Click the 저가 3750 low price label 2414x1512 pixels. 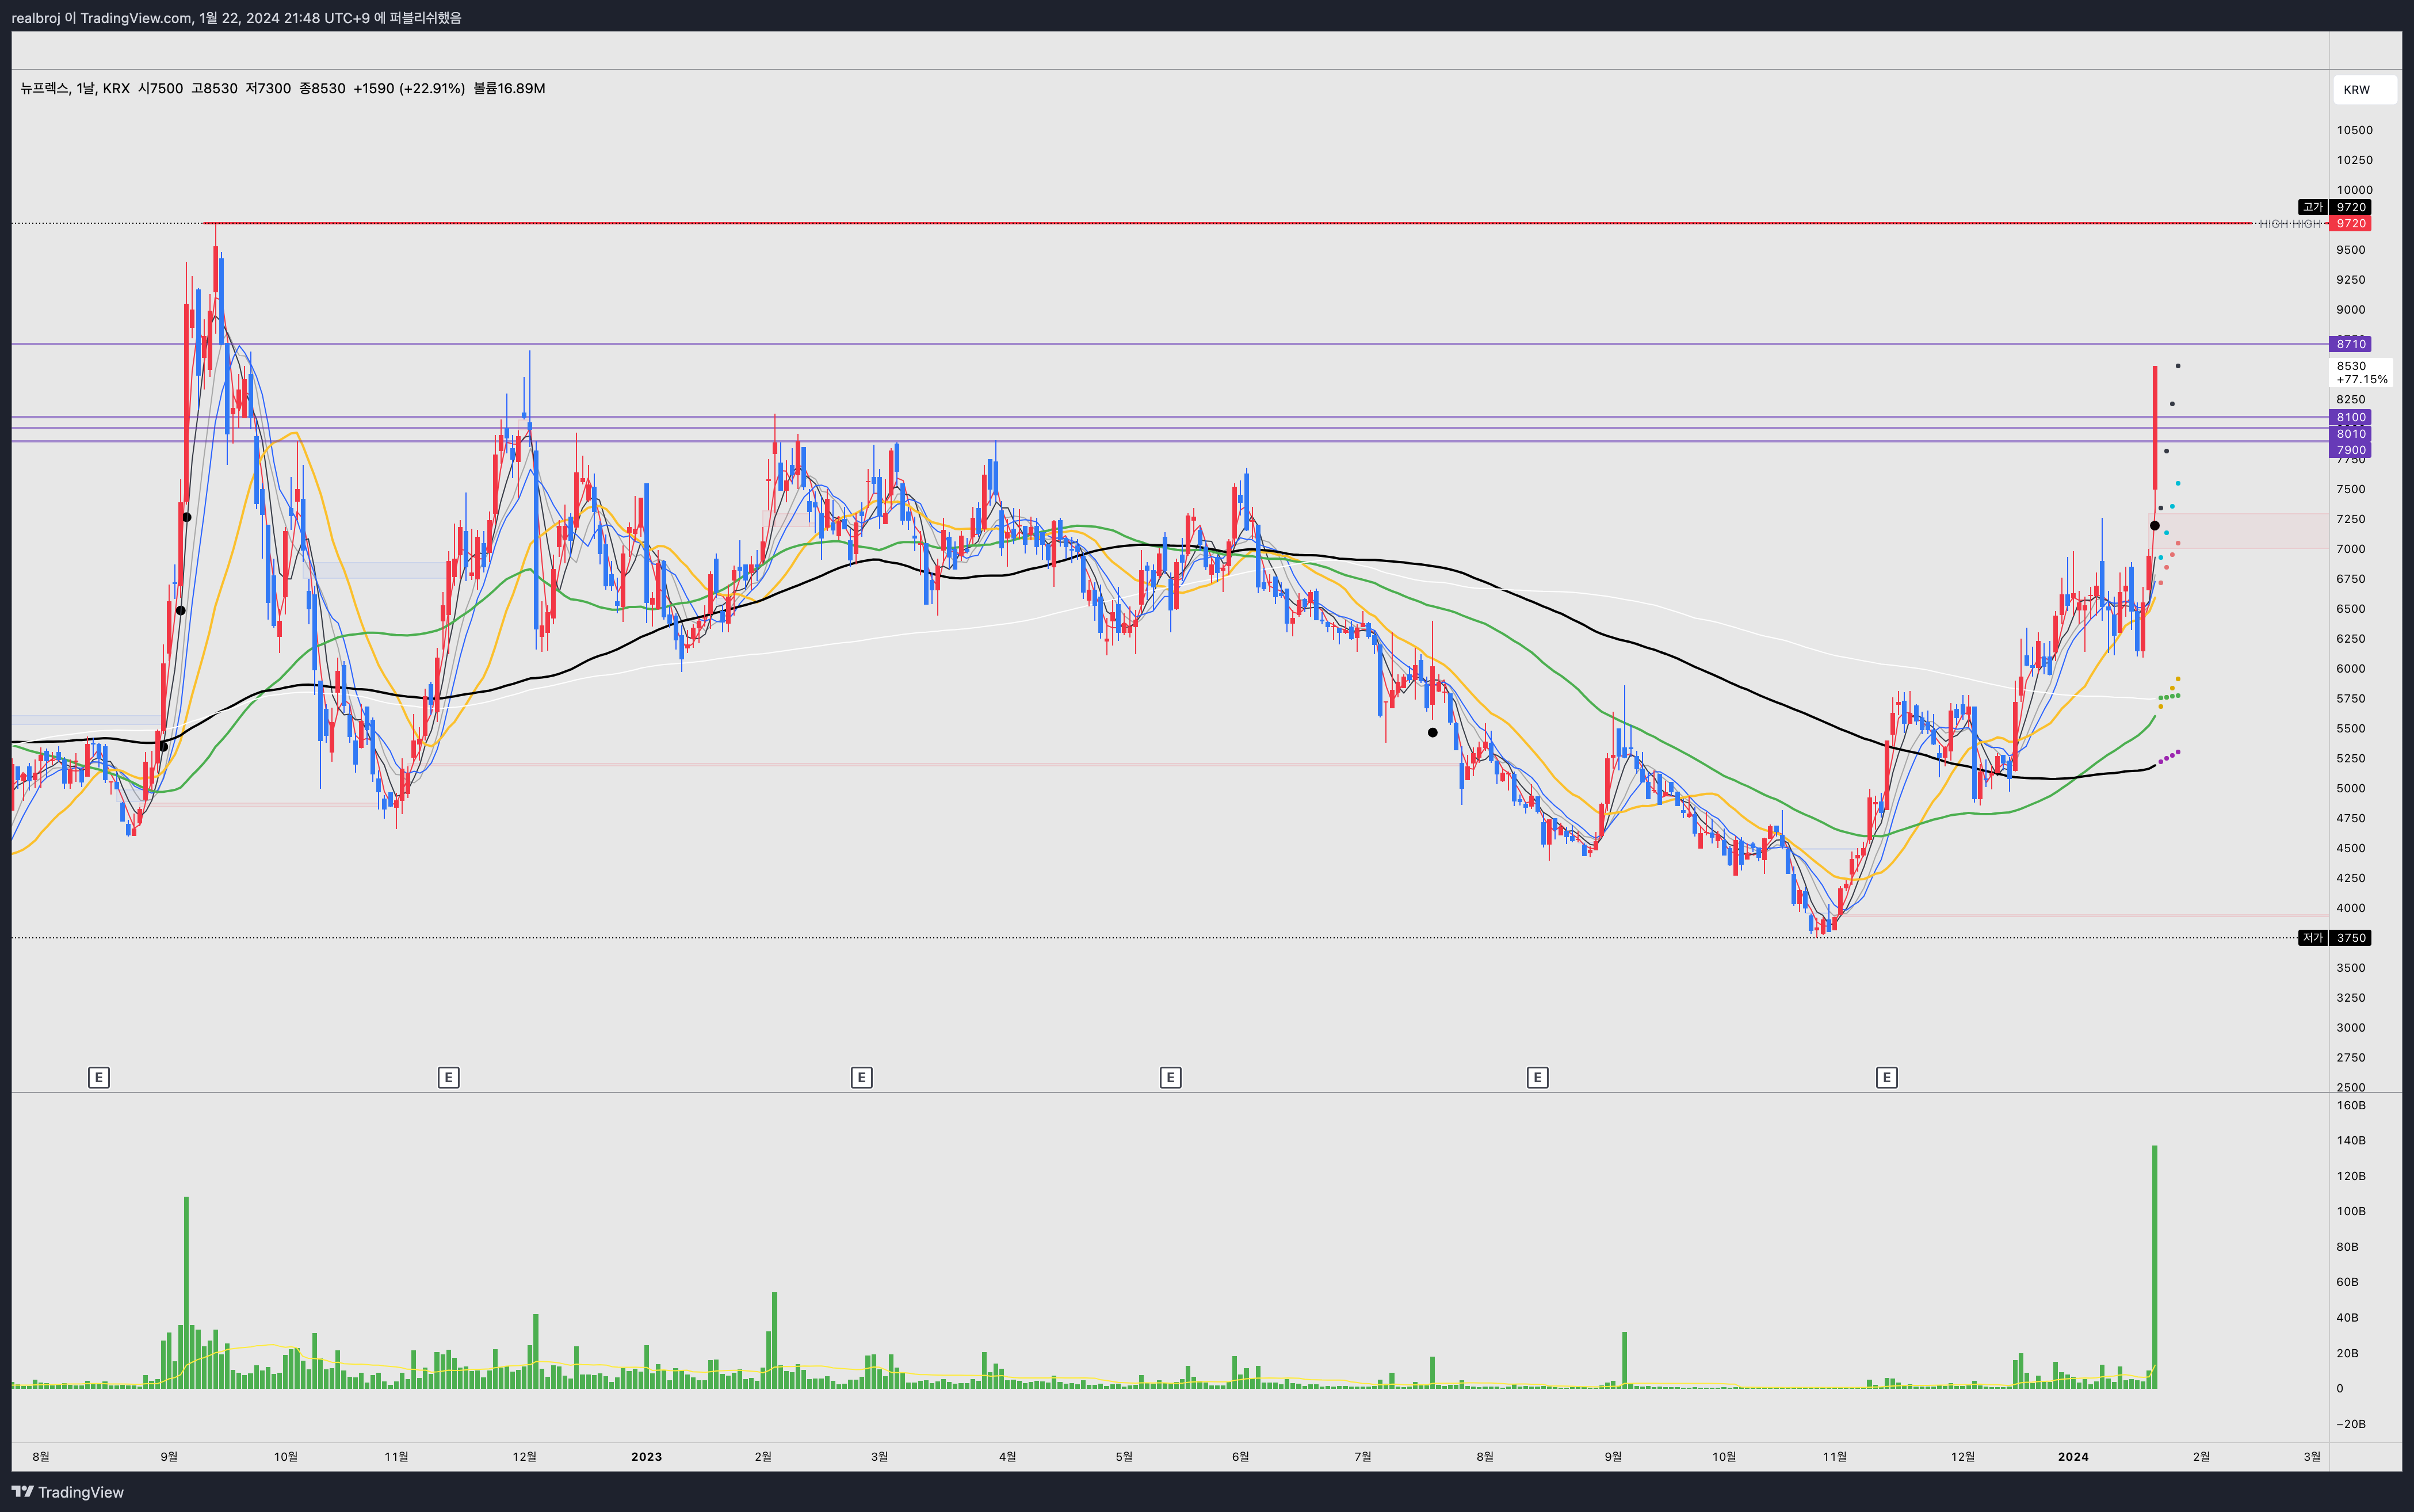point(2334,937)
